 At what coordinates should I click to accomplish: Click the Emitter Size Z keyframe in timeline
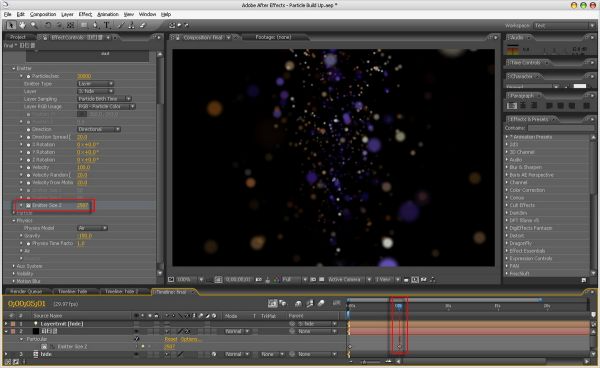click(399, 347)
